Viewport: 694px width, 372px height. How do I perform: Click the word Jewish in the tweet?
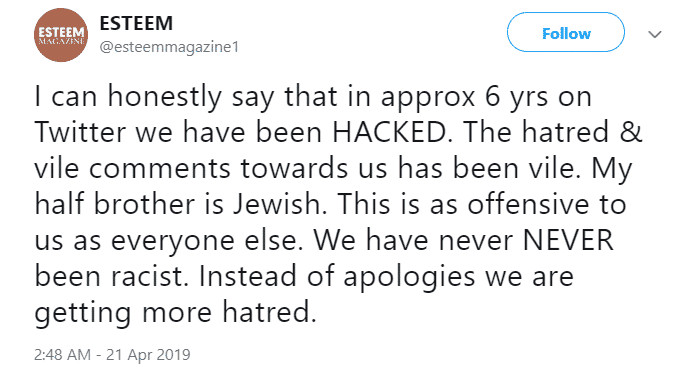[x=279, y=204]
